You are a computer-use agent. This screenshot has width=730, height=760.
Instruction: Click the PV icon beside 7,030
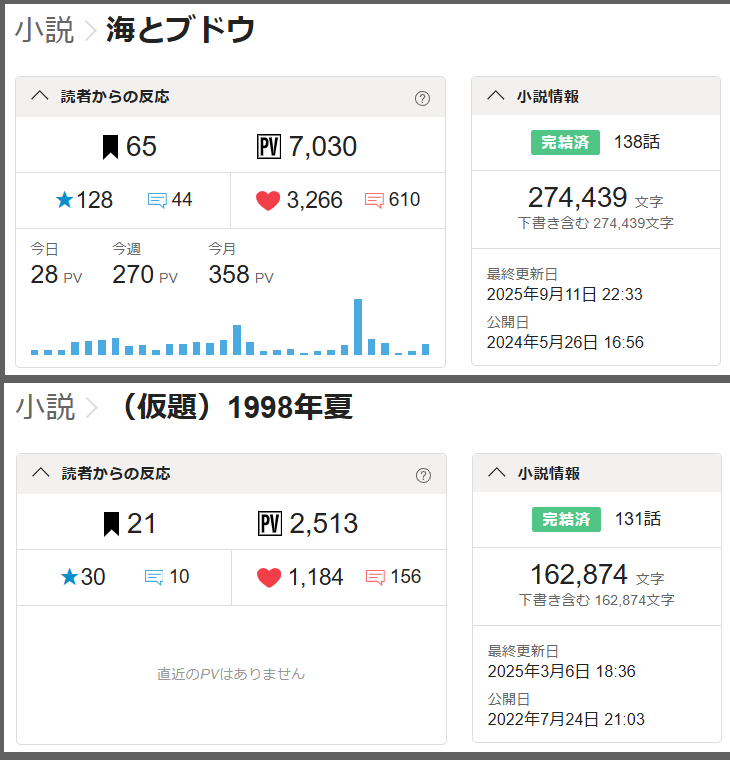(268, 147)
